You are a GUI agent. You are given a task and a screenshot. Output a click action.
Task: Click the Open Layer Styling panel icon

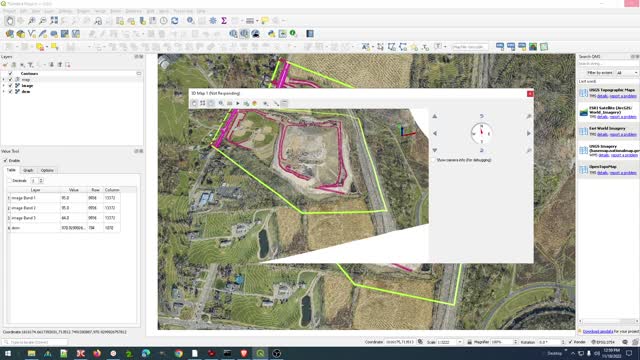coord(5,64)
